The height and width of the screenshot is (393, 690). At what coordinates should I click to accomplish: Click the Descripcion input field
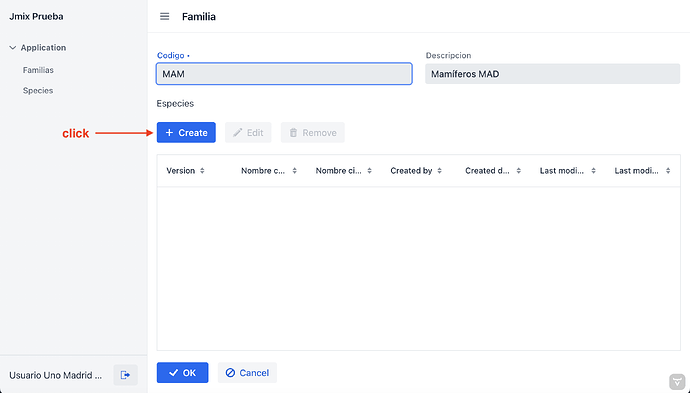(x=552, y=74)
